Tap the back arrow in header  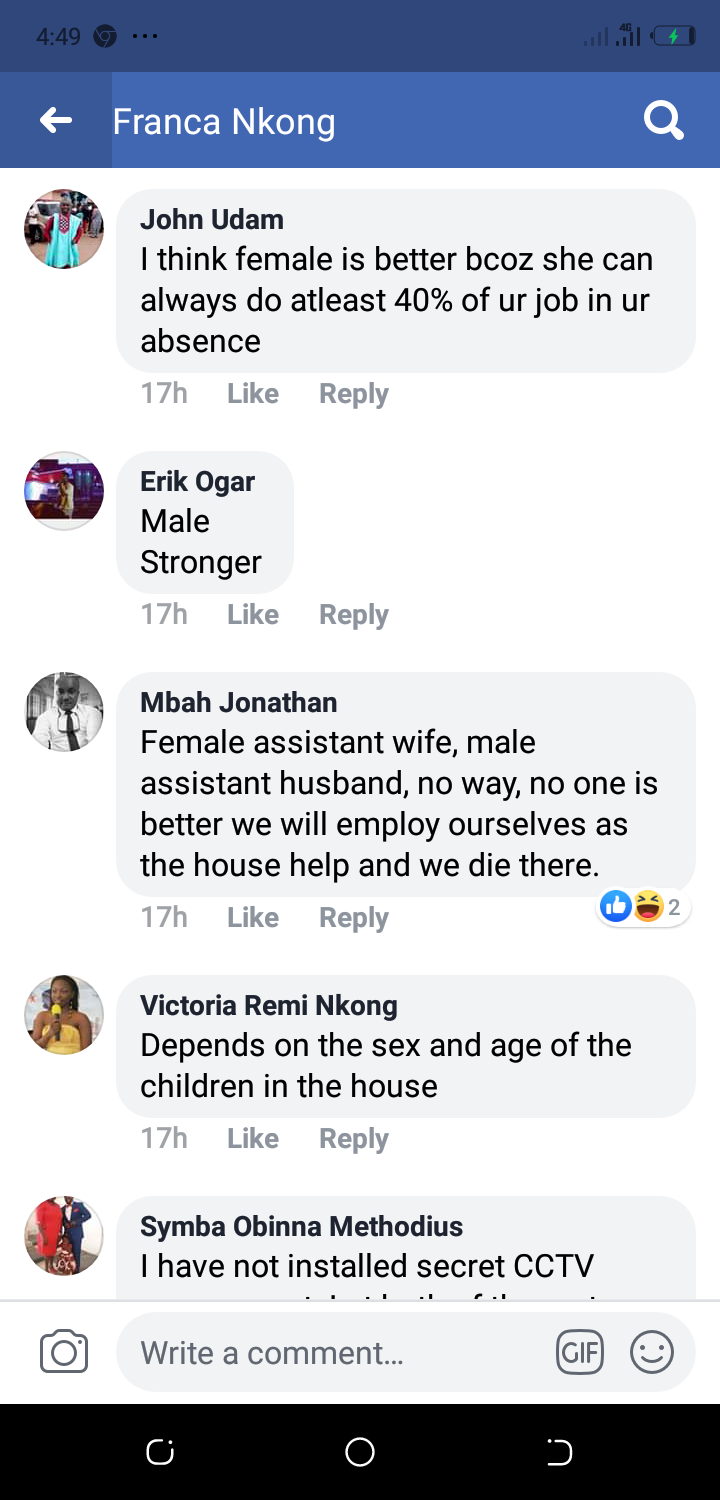tap(56, 121)
